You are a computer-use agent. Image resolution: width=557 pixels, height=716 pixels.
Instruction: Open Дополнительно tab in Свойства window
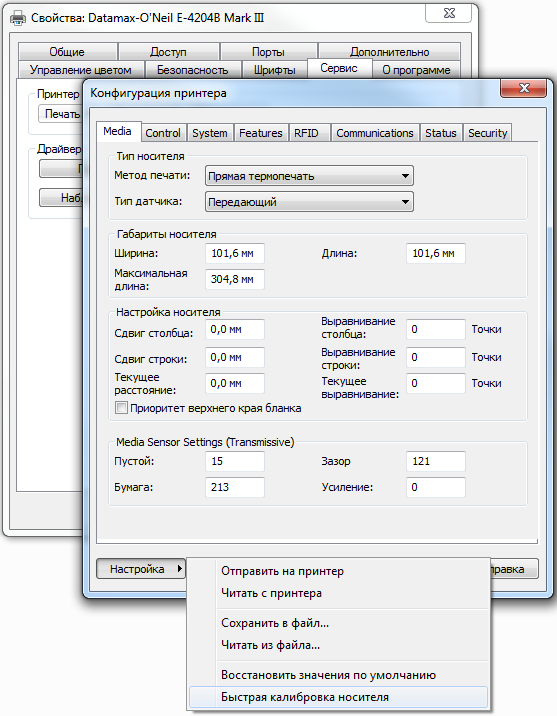[x=389, y=52]
